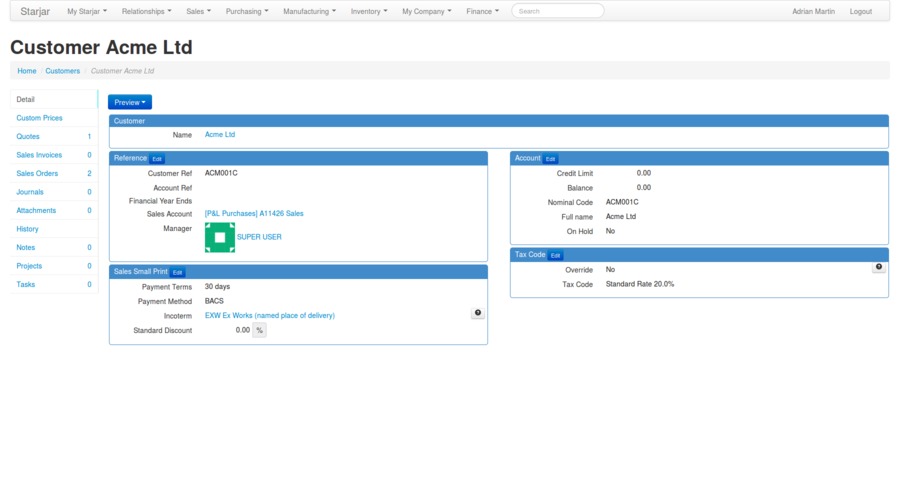Select the Sales Orders sidebar tab
This screenshot has height=500, width=900.
coord(37,173)
